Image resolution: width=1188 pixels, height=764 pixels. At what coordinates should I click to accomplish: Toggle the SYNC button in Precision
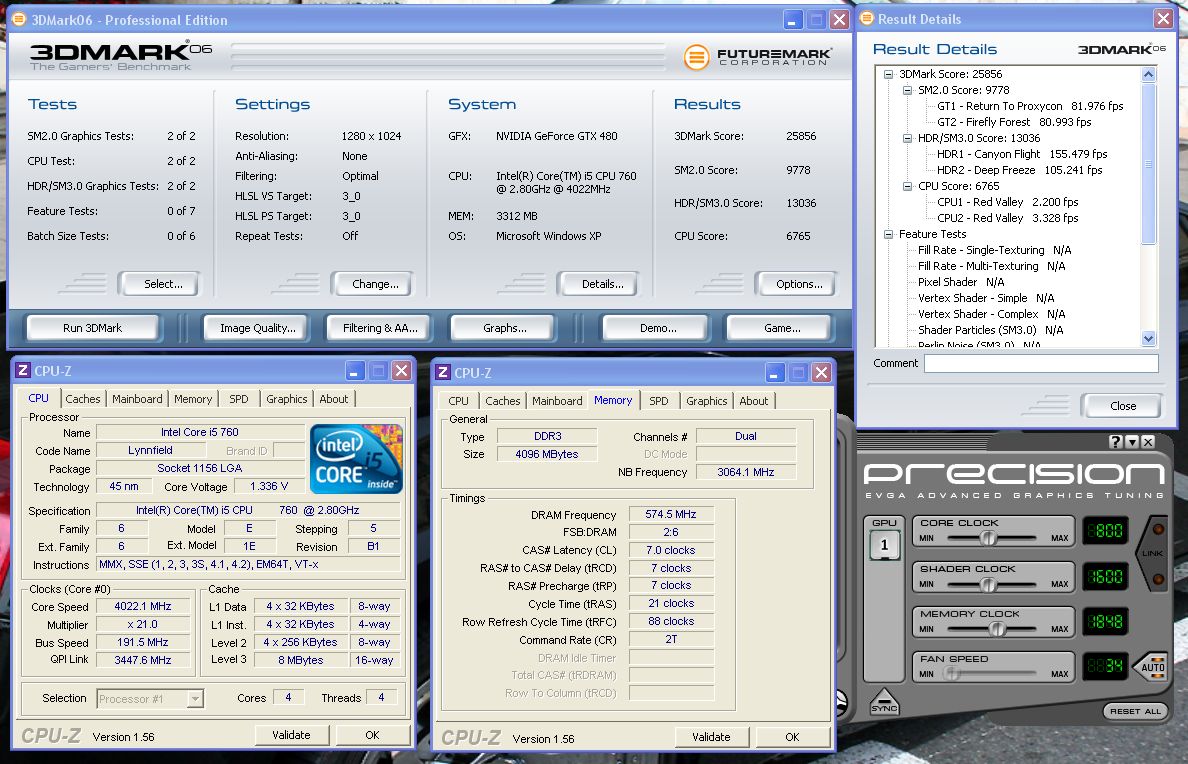point(884,703)
